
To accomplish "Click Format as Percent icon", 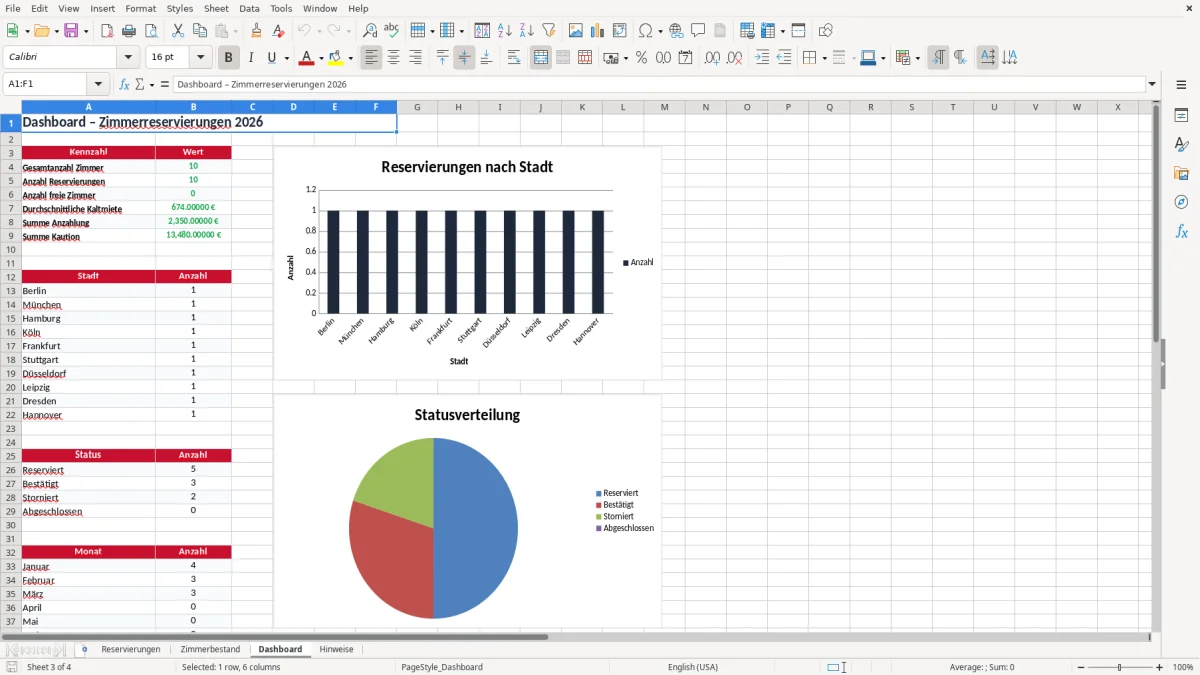I will coord(642,58).
